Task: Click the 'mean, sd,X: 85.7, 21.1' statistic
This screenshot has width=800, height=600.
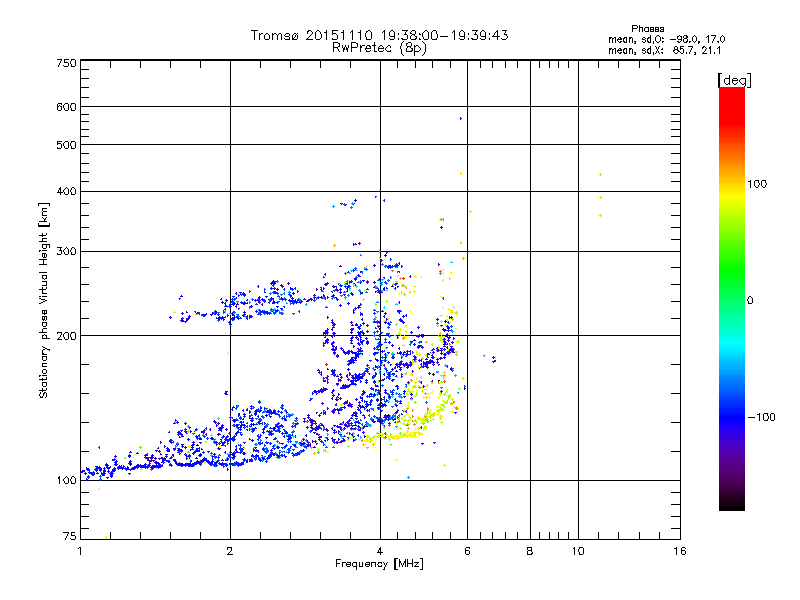Action: pos(664,50)
